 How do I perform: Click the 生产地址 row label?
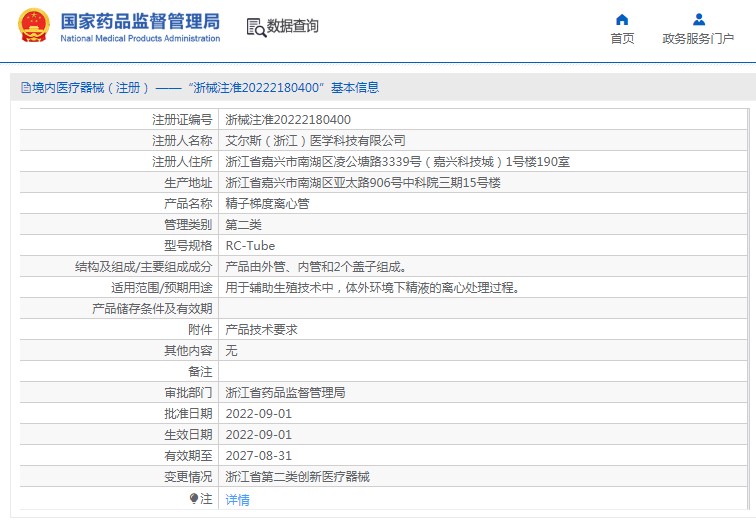click(x=189, y=183)
